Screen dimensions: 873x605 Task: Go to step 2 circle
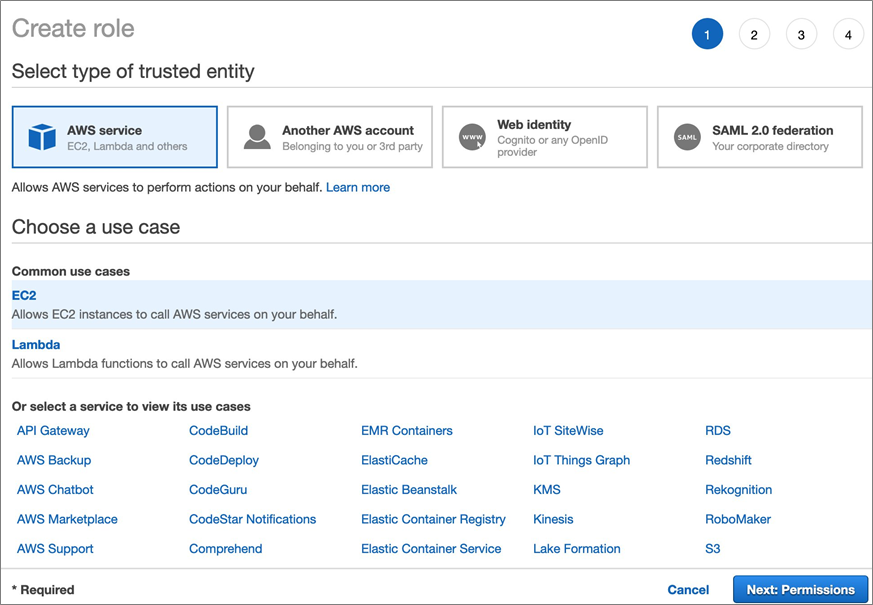754,35
